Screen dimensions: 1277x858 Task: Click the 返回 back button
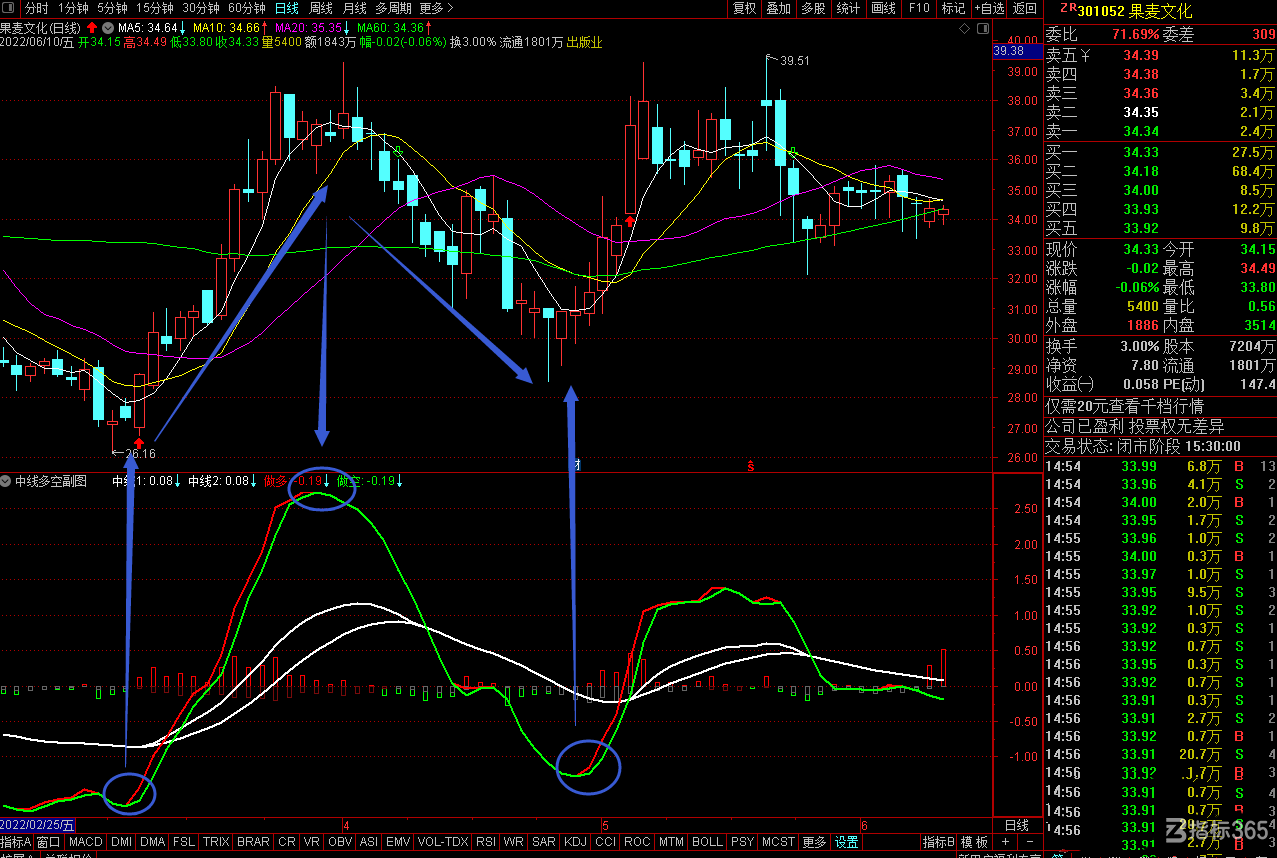[1025, 8]
